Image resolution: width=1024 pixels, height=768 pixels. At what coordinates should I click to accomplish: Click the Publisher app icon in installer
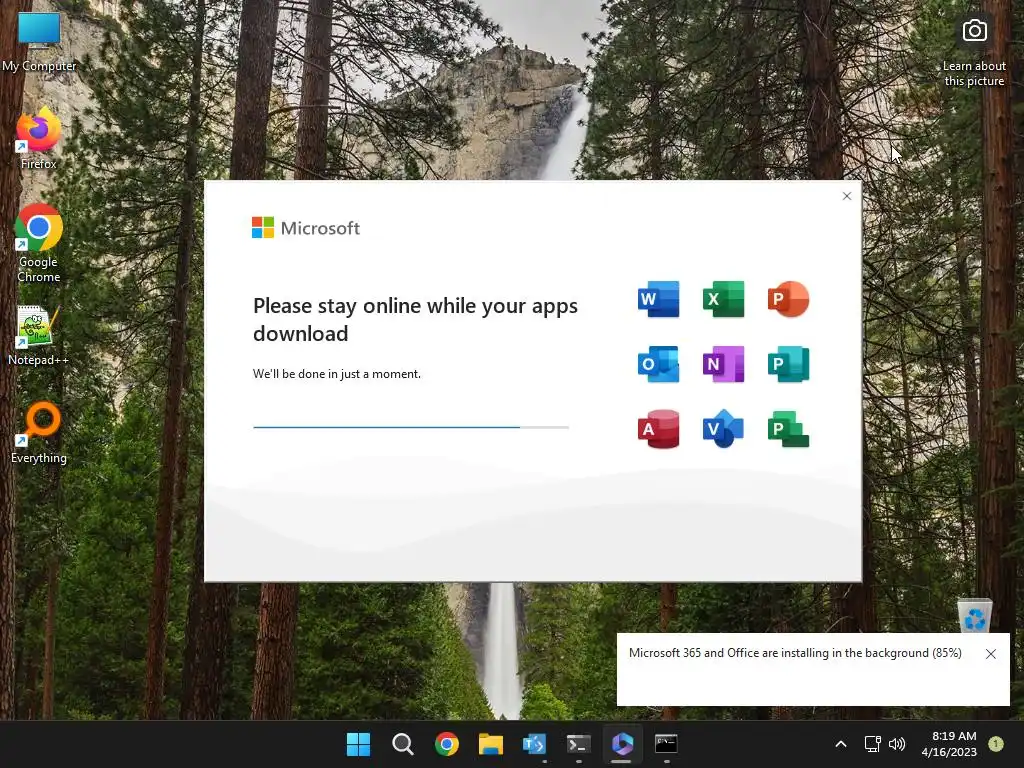tap(788, 364)
